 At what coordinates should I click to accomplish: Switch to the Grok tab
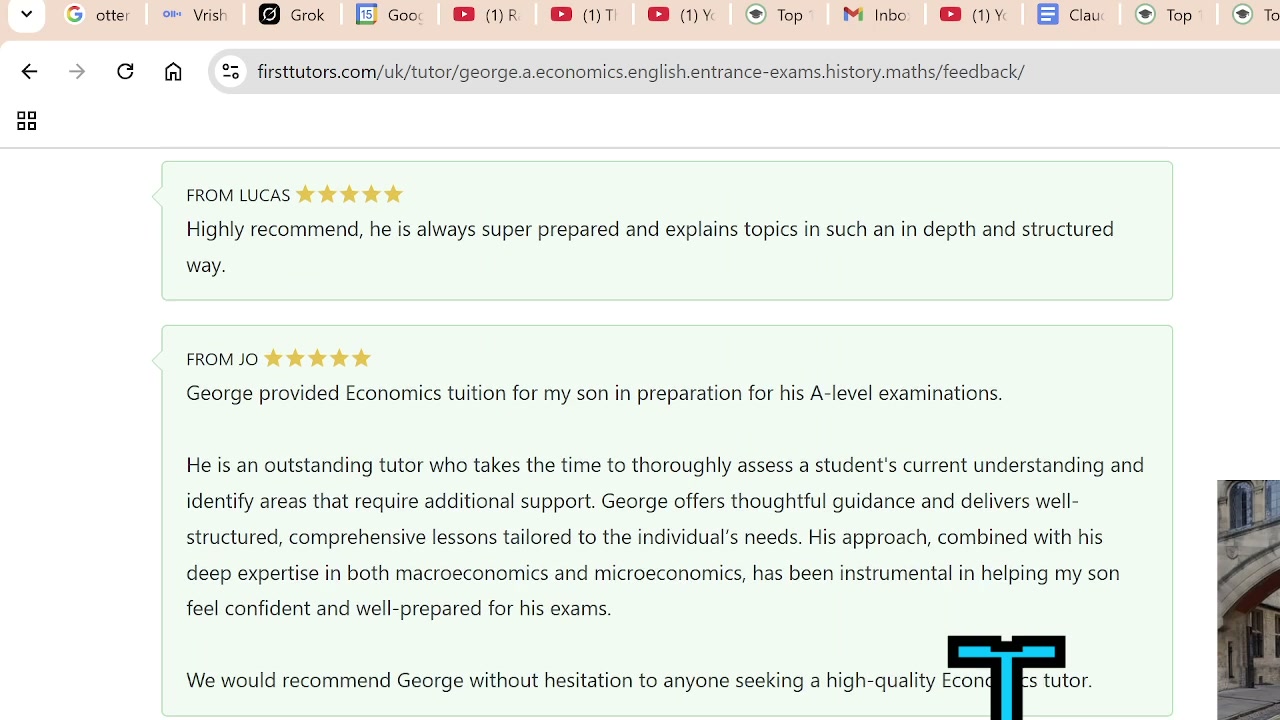point(292,15)
